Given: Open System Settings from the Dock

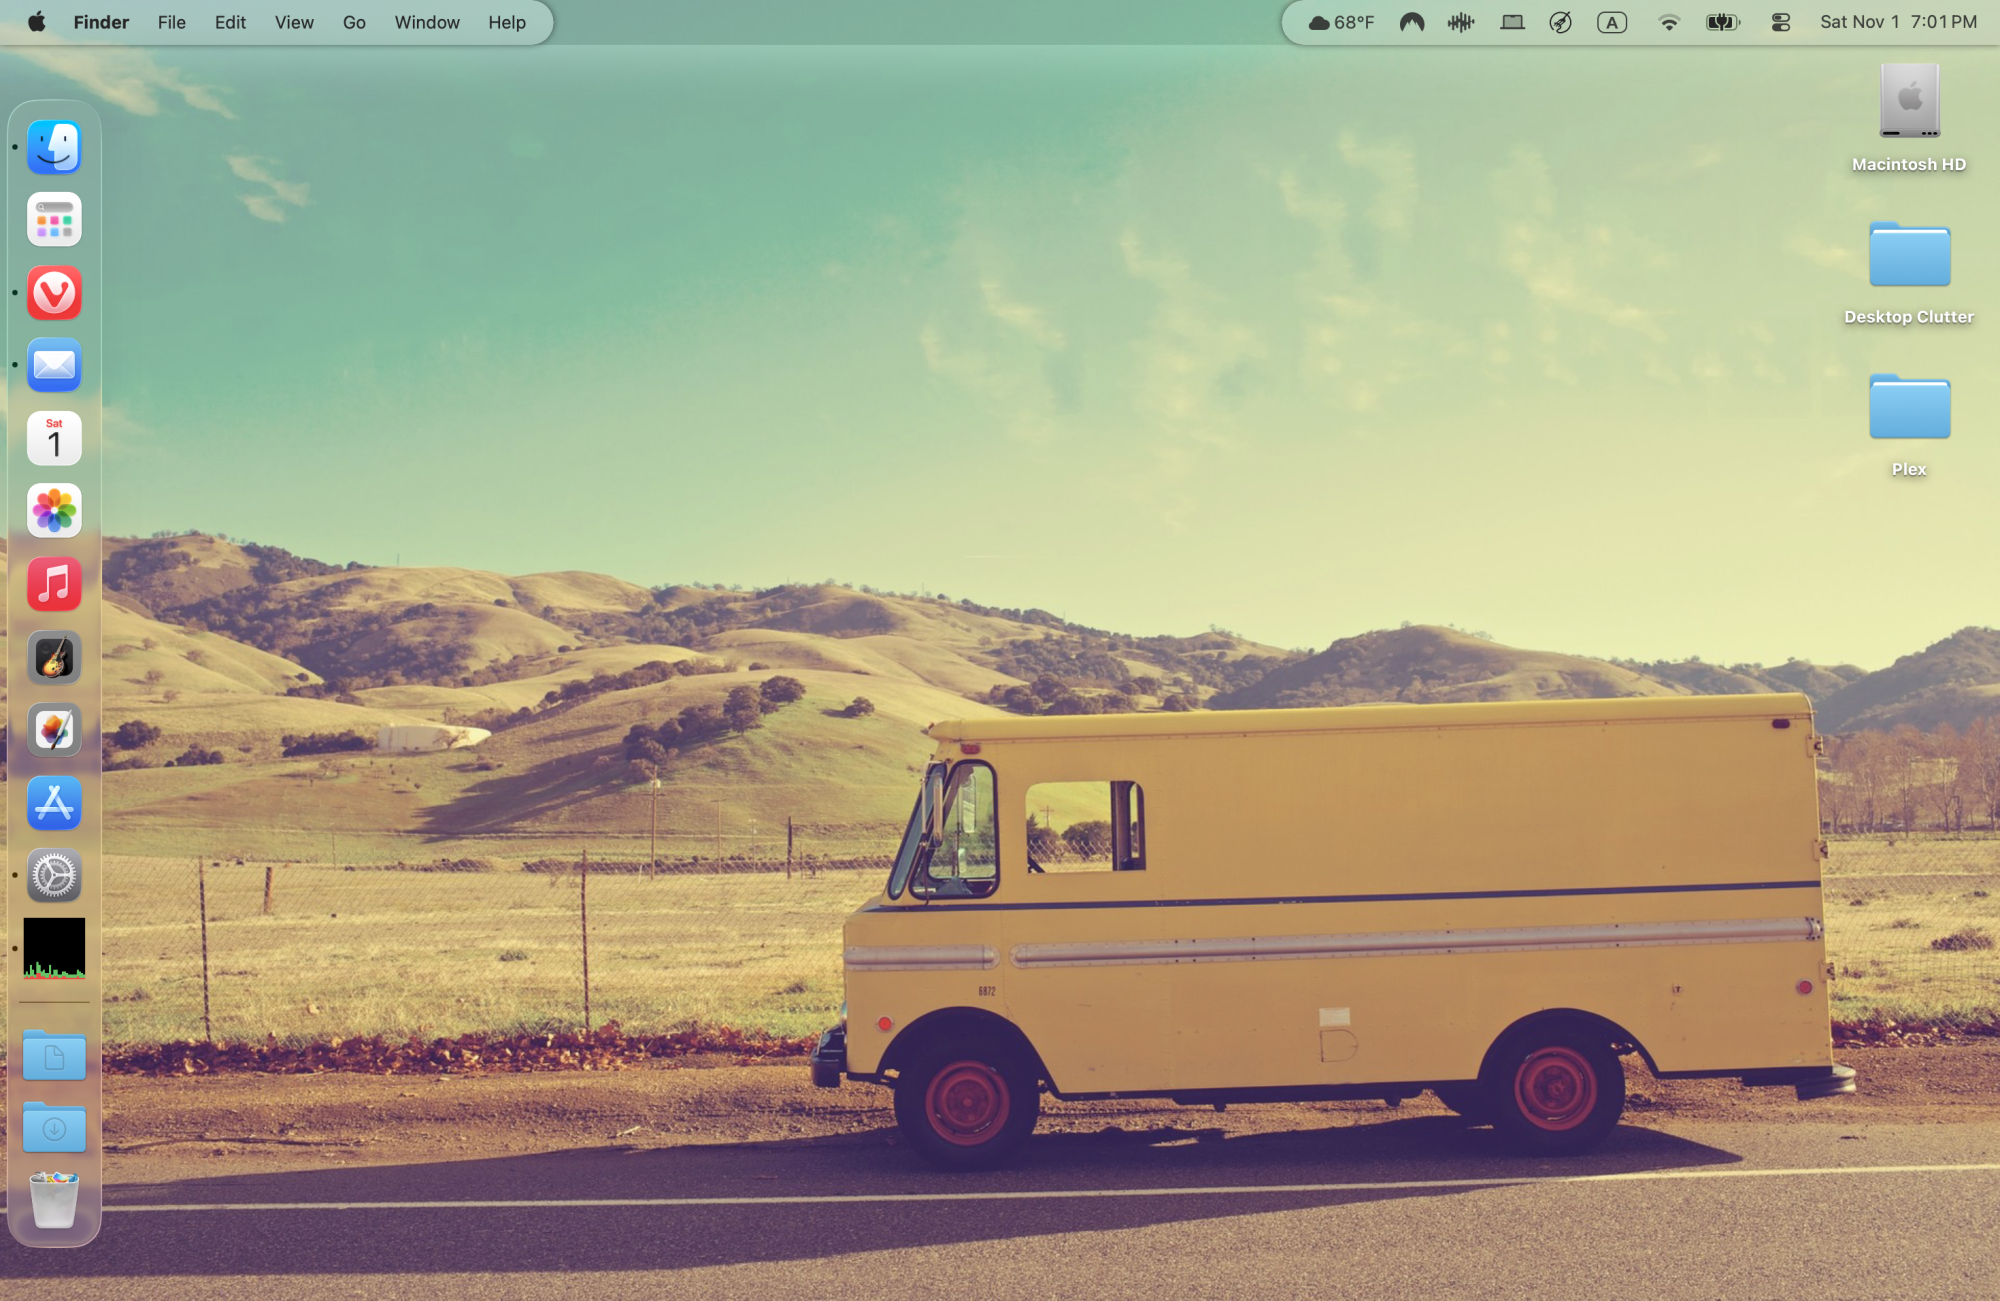Looking at the screenshot, I should pos(54,876).
